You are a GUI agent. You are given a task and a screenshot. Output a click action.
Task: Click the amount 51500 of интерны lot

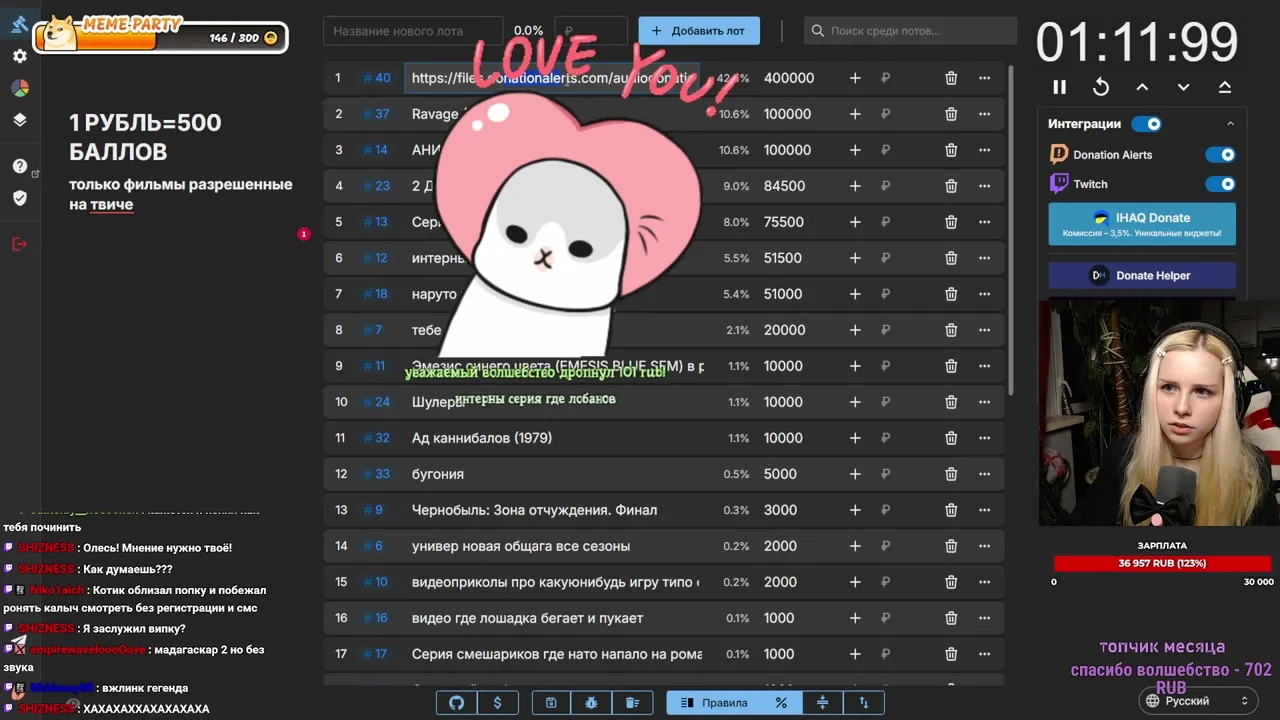(x=783, y=258)
